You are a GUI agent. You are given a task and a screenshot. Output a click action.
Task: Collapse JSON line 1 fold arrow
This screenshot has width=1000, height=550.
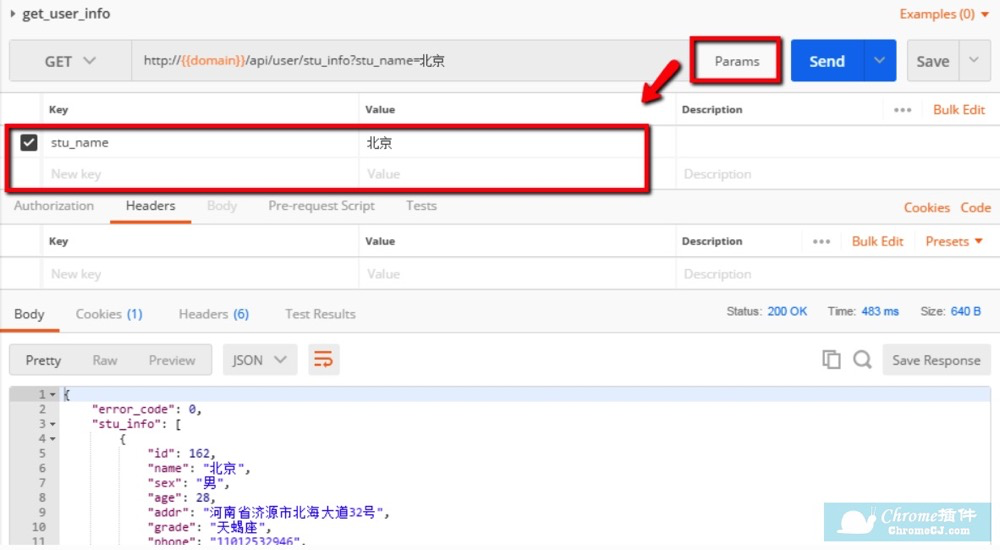pyautogui.click(x=53, y=394)
